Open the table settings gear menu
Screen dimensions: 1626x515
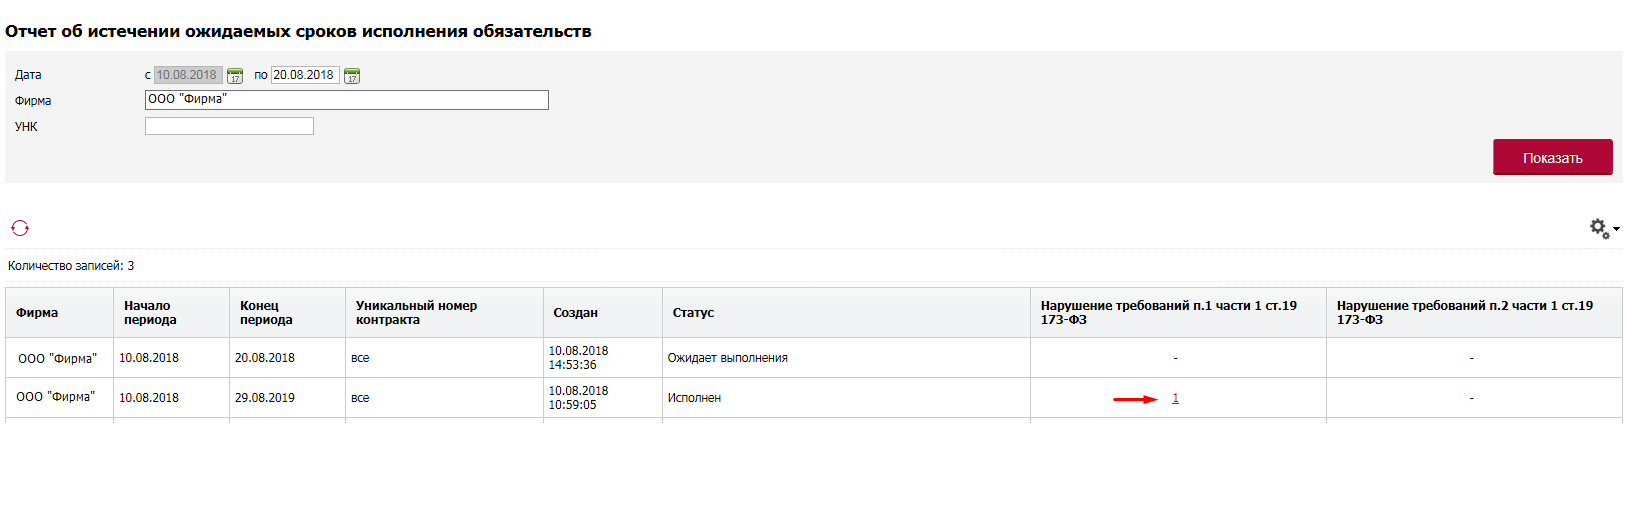click(x=1604, y=229)
